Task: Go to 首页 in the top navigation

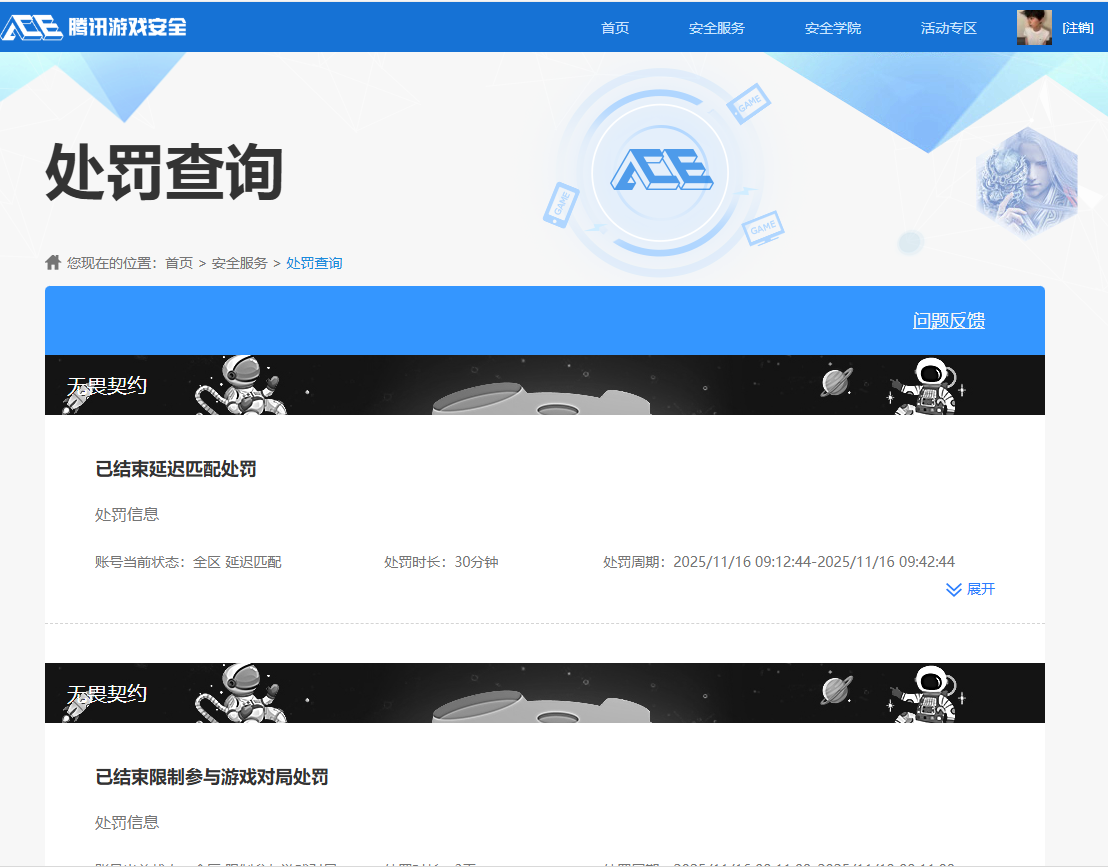Action: point(615,28)
